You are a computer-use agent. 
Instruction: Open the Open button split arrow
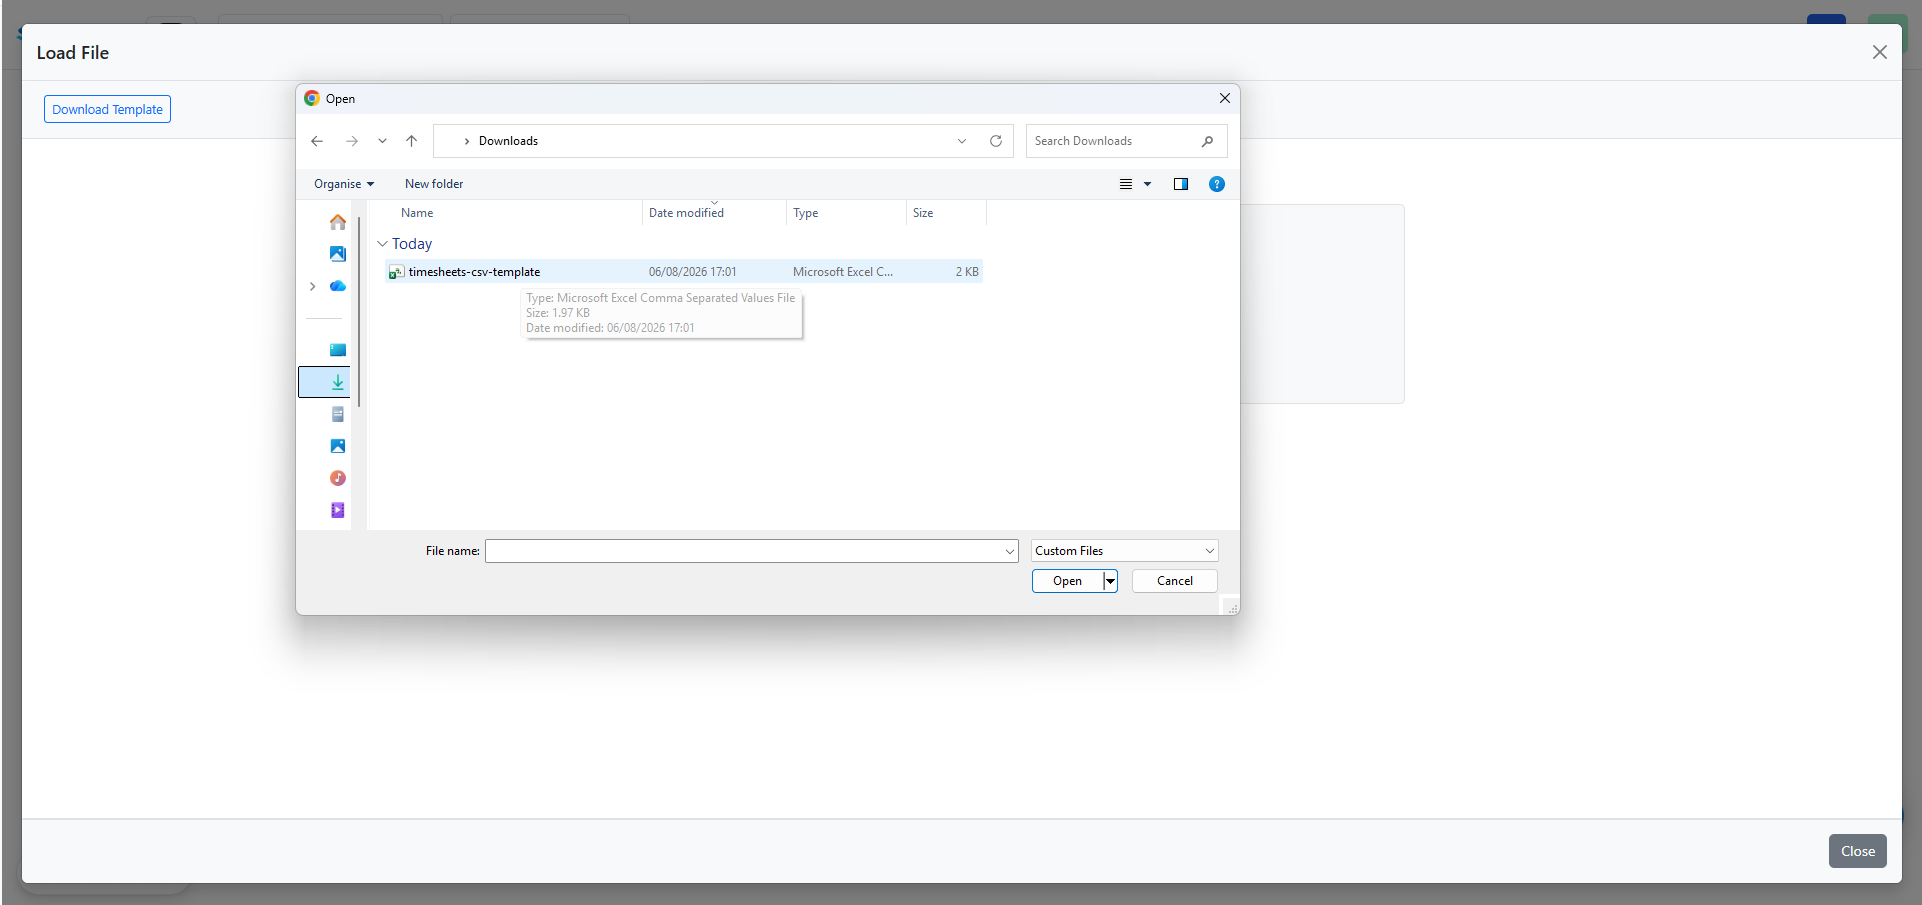click(1110, 581)
